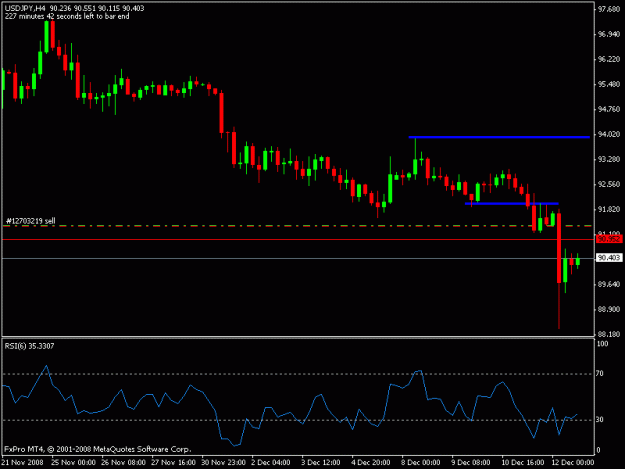
Task: Click the solid red horizontal price line
Action: [x=298, y=239]
